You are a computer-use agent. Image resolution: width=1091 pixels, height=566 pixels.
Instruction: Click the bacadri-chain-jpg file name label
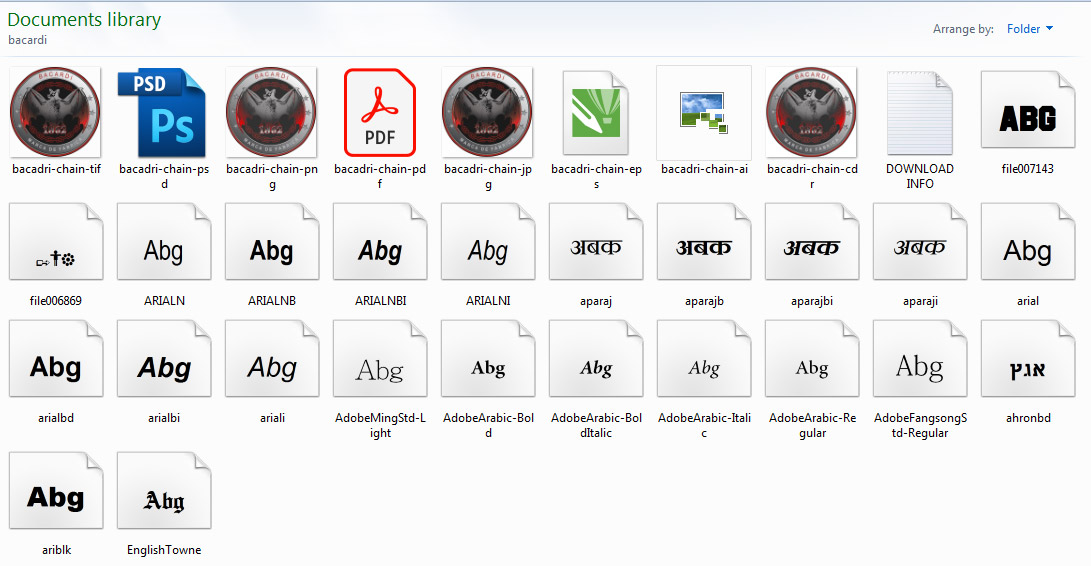[487, 176]
